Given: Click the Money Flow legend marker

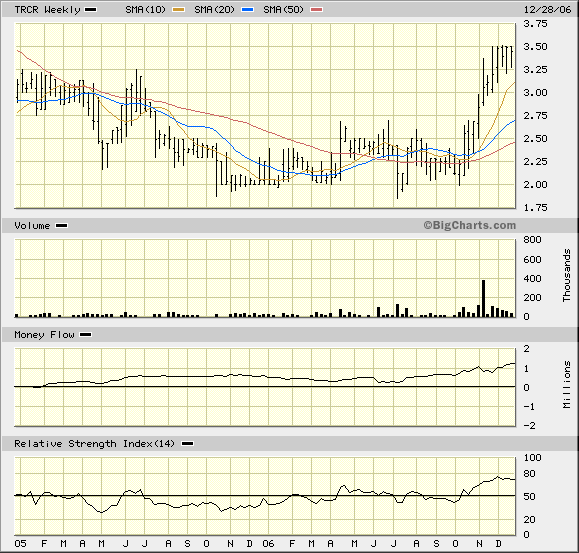Looking at the screenshot, I should click(x=86, y=334).
